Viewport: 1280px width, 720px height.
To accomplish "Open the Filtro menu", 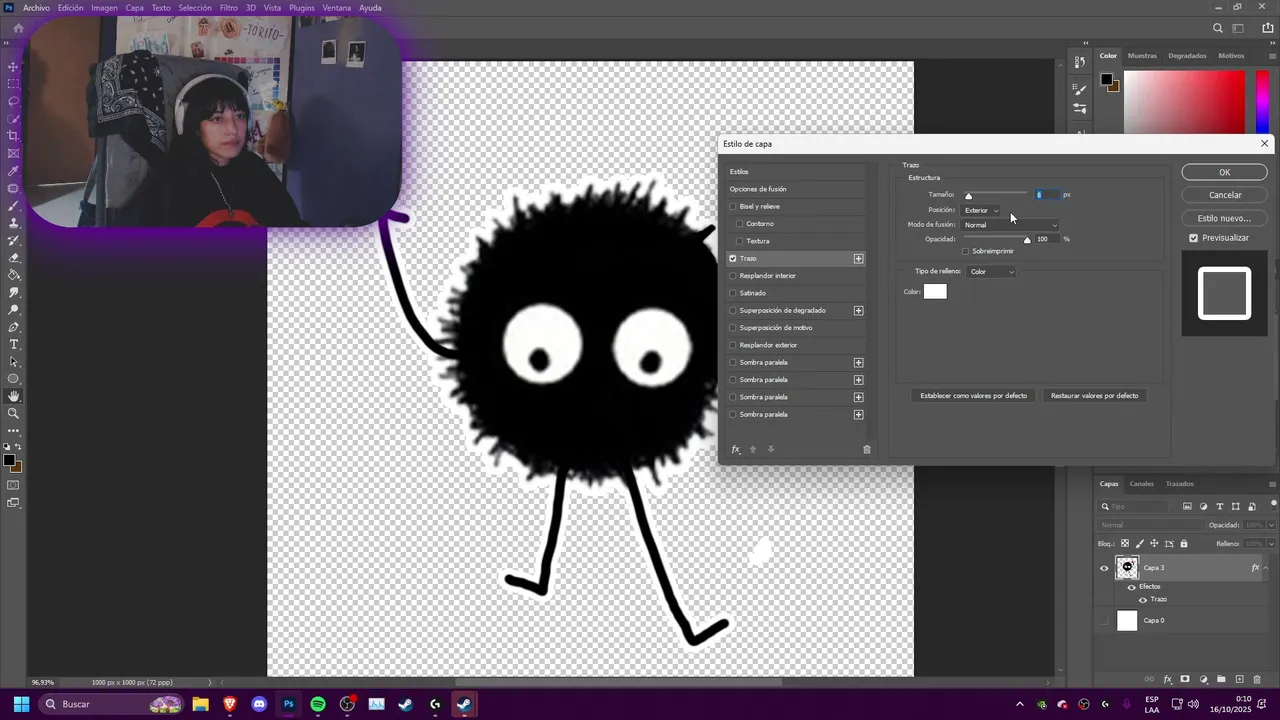I will click(229, 8).
